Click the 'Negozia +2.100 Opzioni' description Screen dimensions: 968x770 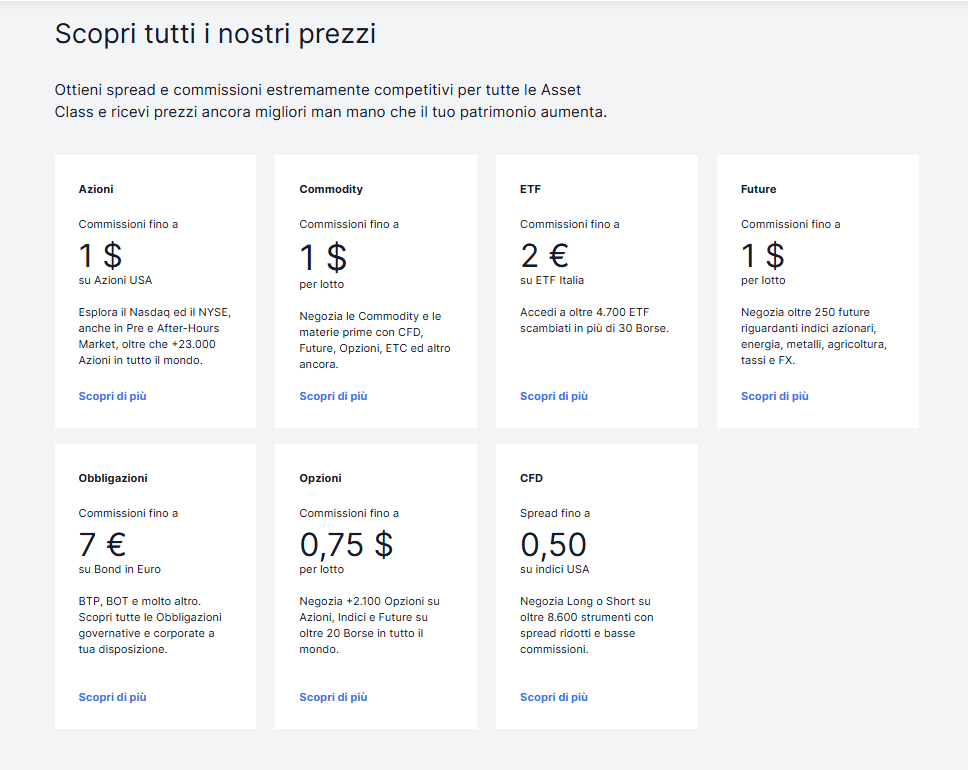(x=370, y=626)
